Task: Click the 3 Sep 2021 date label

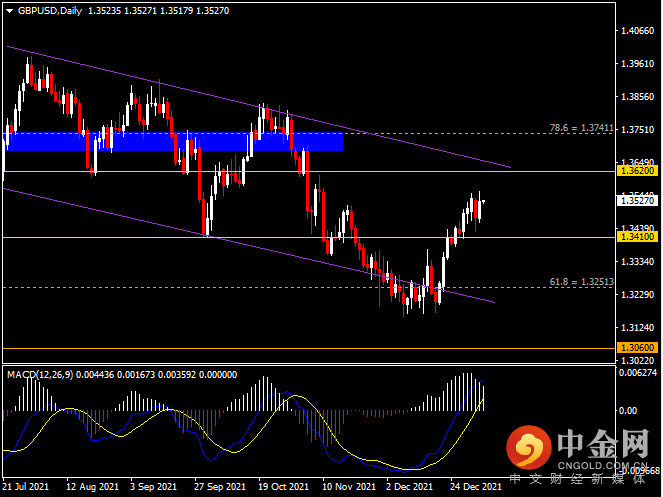Action: coord(153,487)
